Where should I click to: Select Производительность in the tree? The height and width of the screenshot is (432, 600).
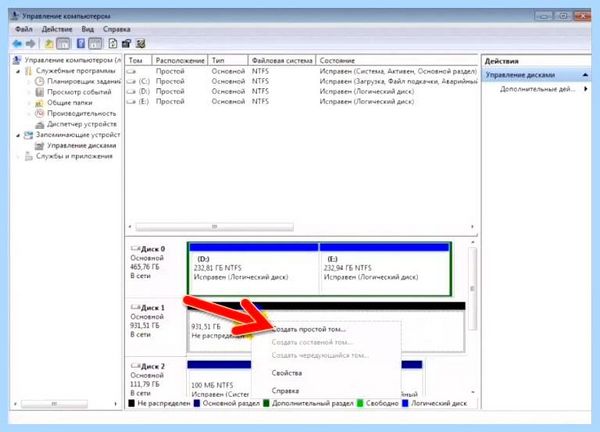(x=81, y=113)
